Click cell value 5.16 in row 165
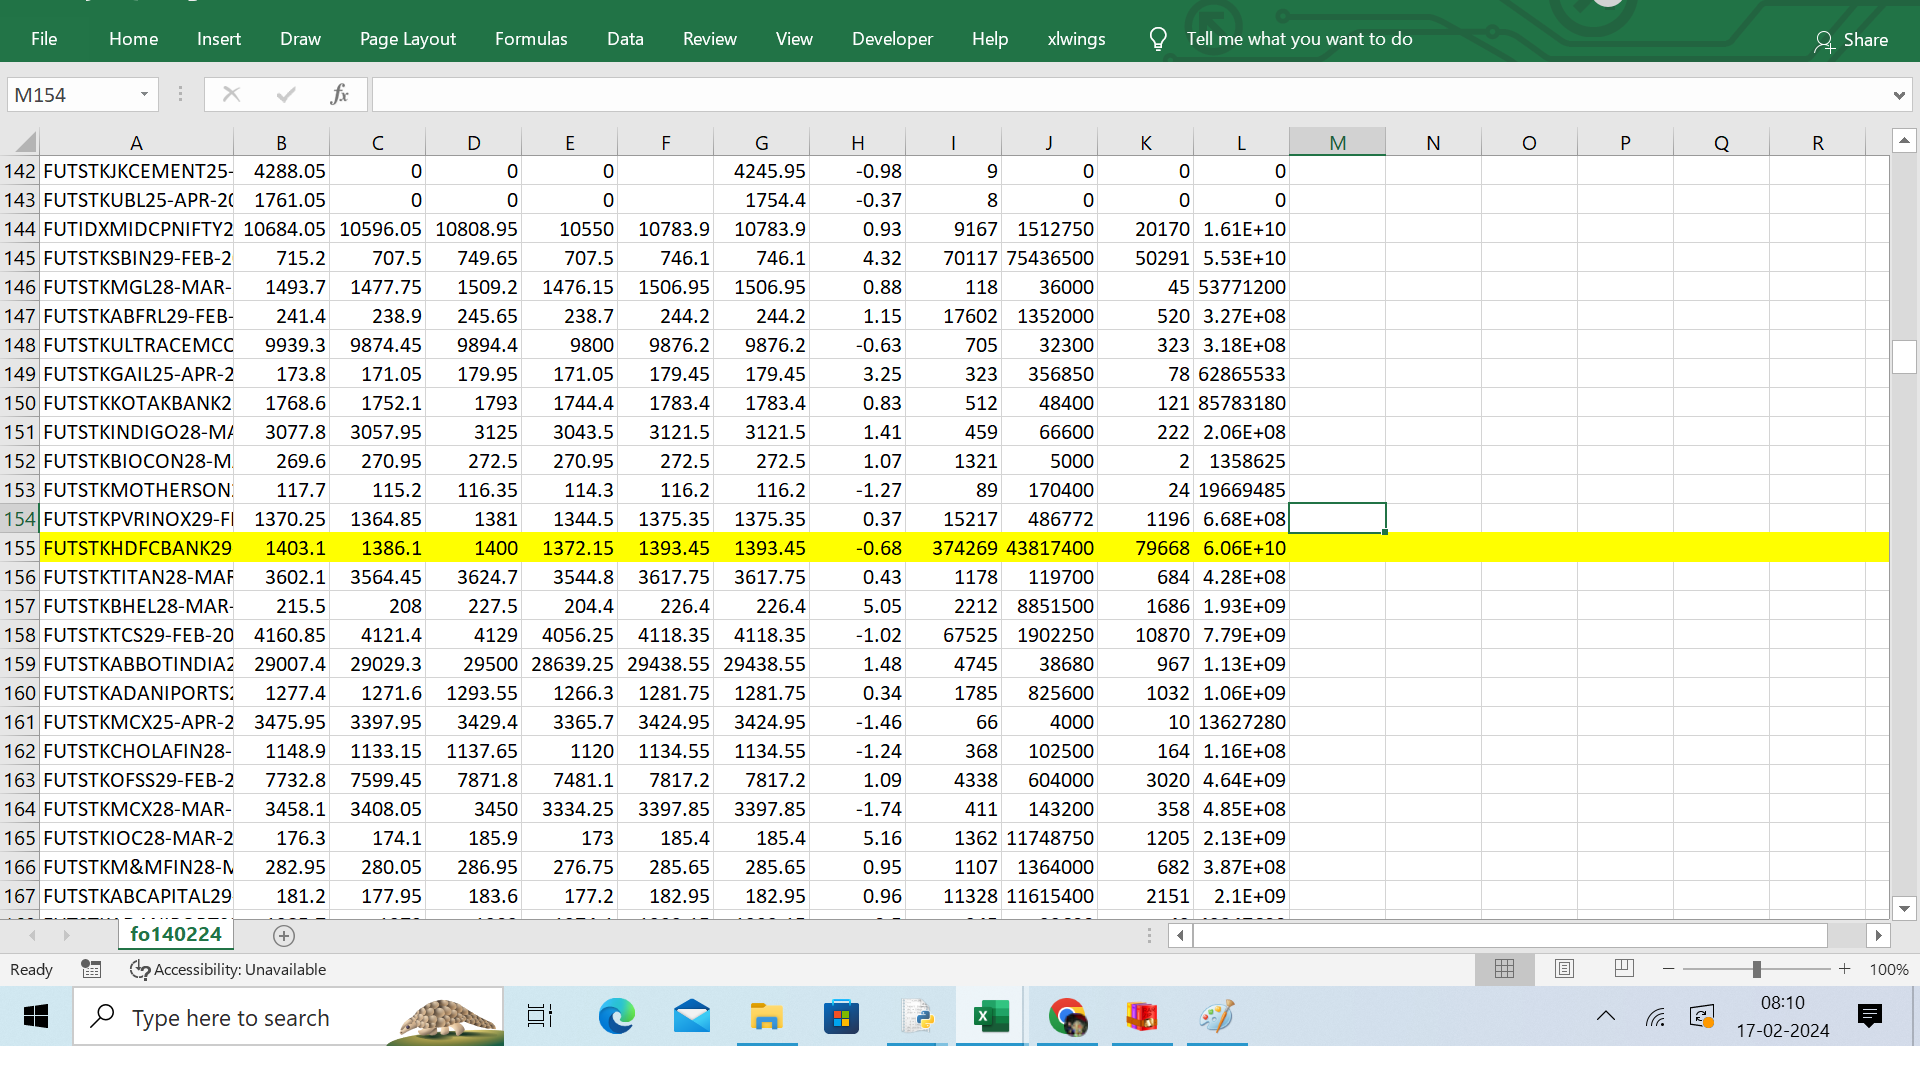This screenshot has height=1080, width=1920. [858, 838]
